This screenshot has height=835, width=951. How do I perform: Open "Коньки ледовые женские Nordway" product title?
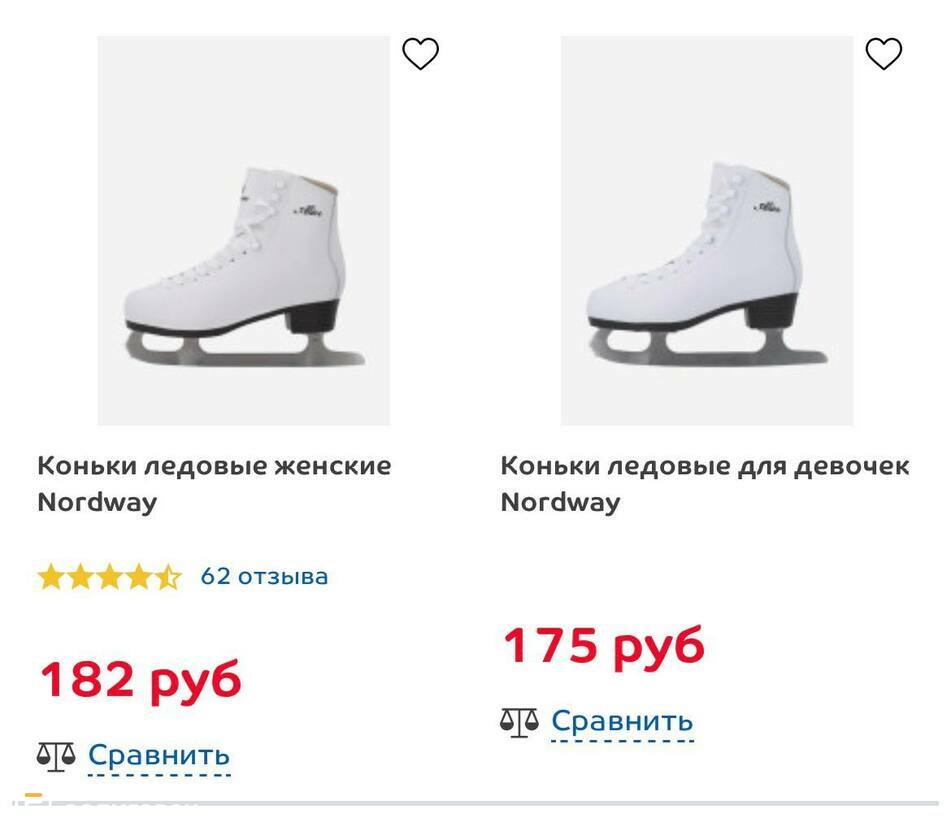coord(213,483)
